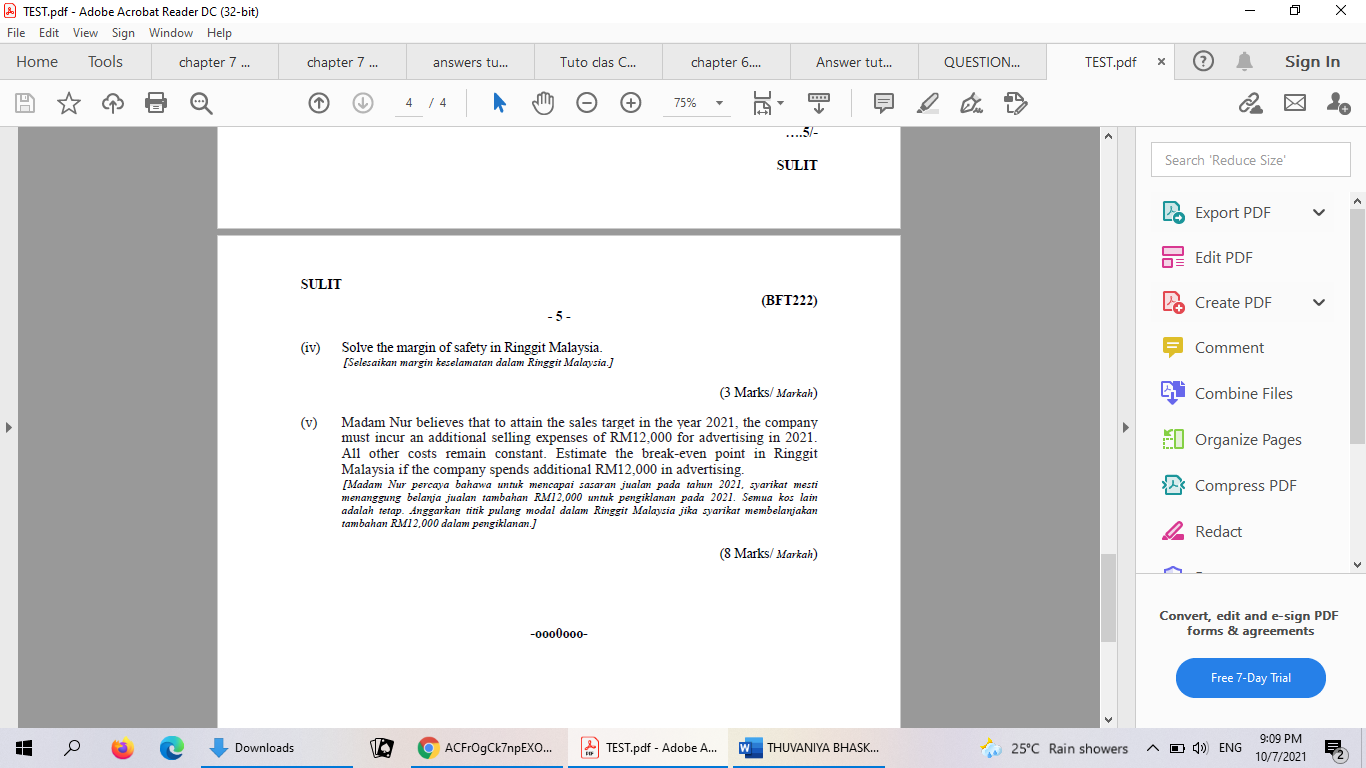Save the PDF file
1366x768 pixels.
[x=24, y=102]
